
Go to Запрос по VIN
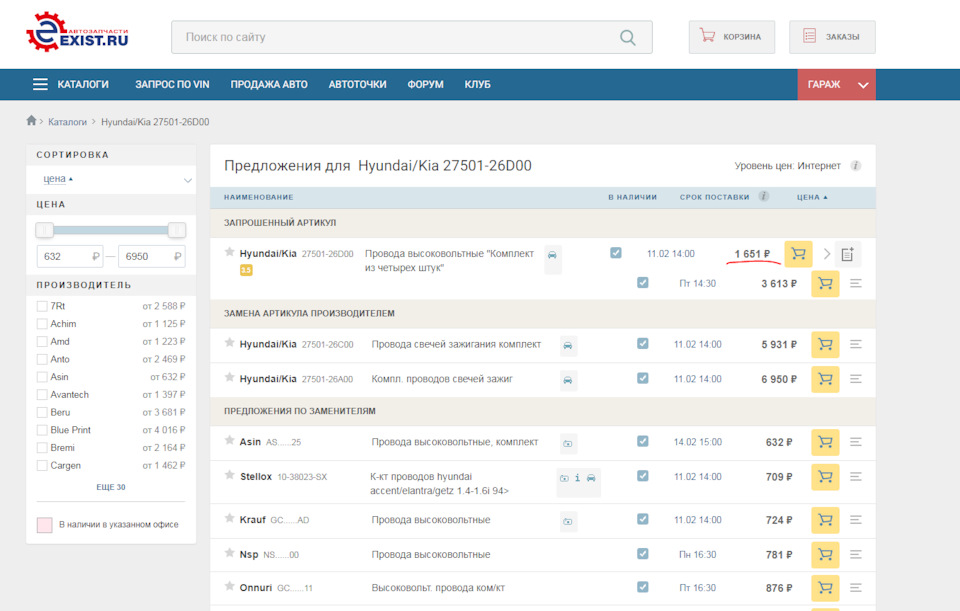[172, 85]
